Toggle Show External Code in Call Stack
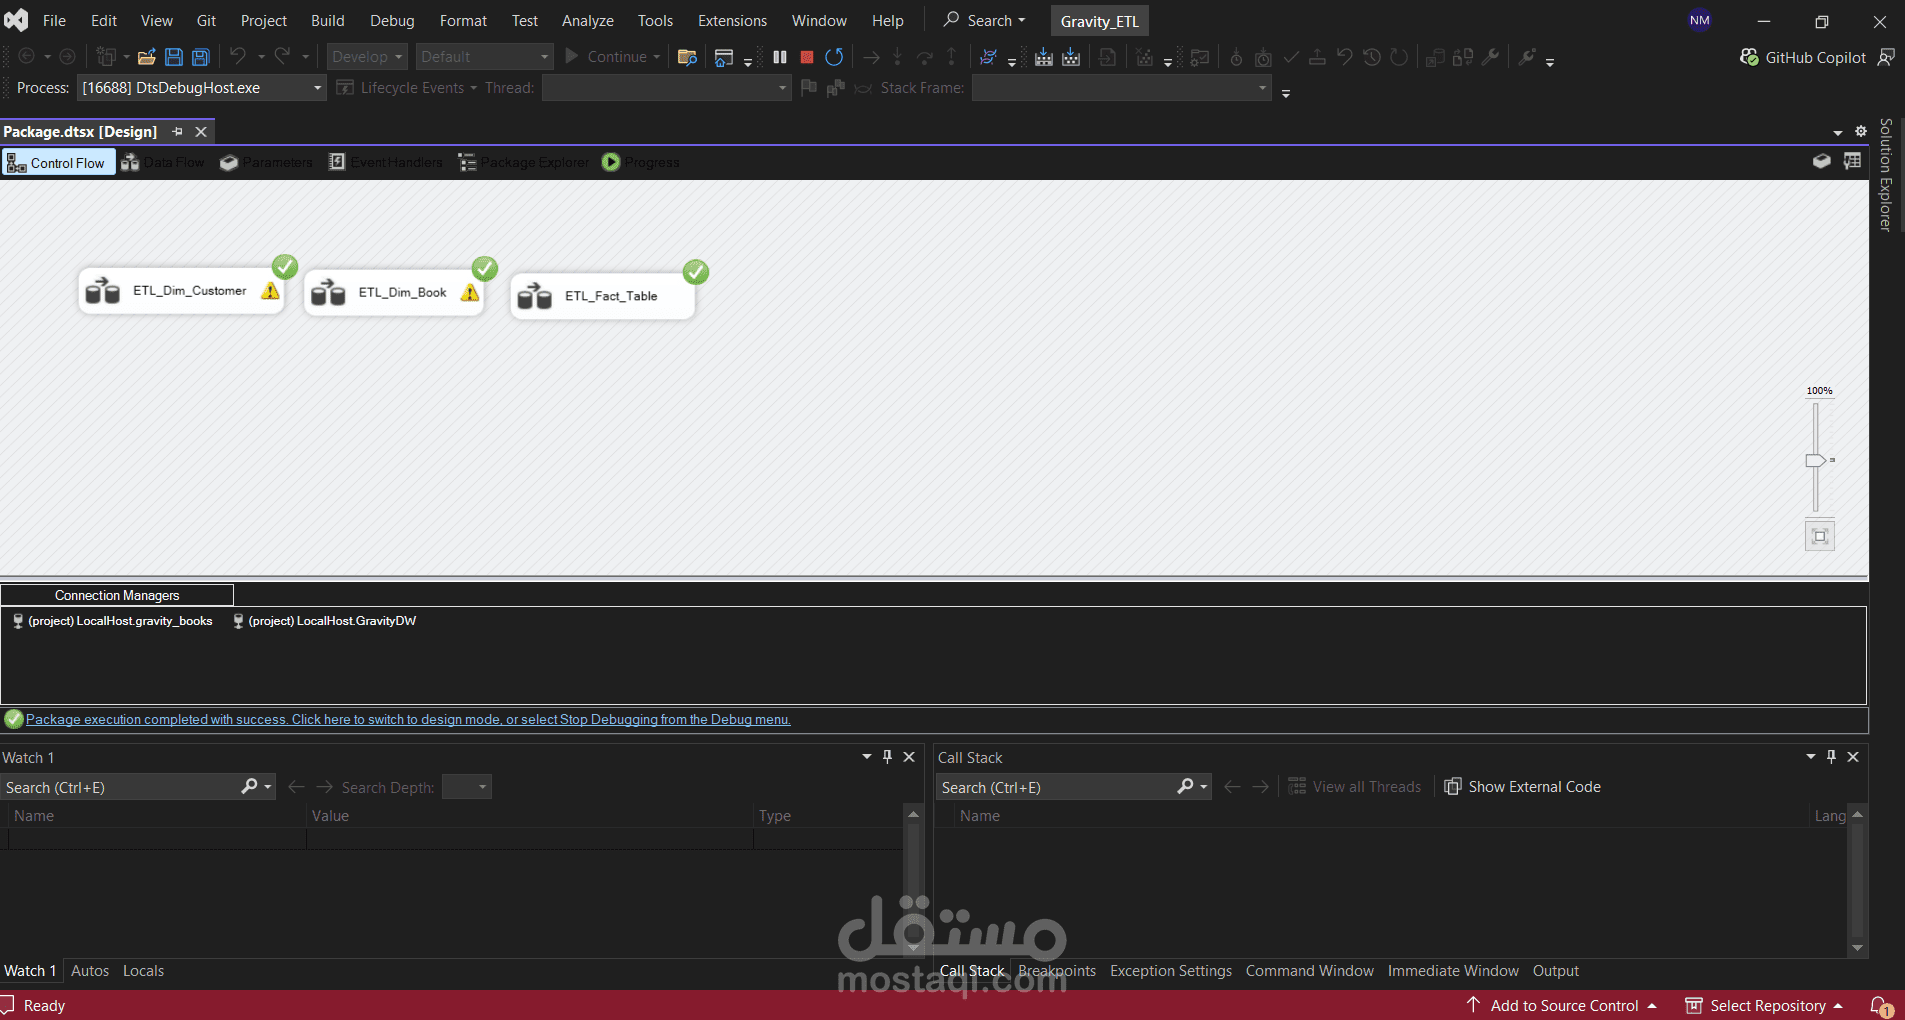This screenshot has height=1020, width=1905. 1522,787
